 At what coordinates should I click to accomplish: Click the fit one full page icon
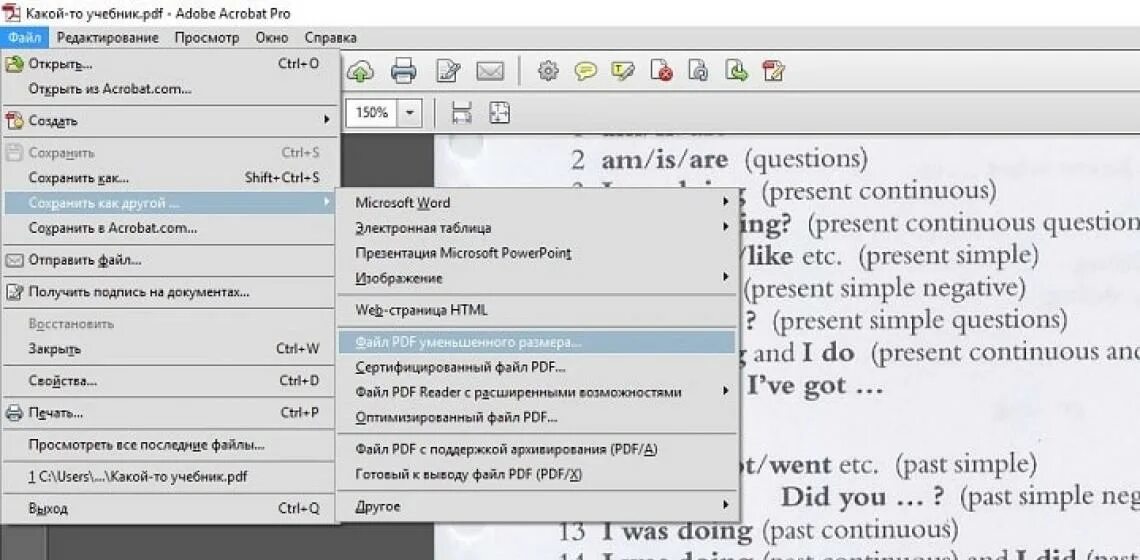(499, 113)
